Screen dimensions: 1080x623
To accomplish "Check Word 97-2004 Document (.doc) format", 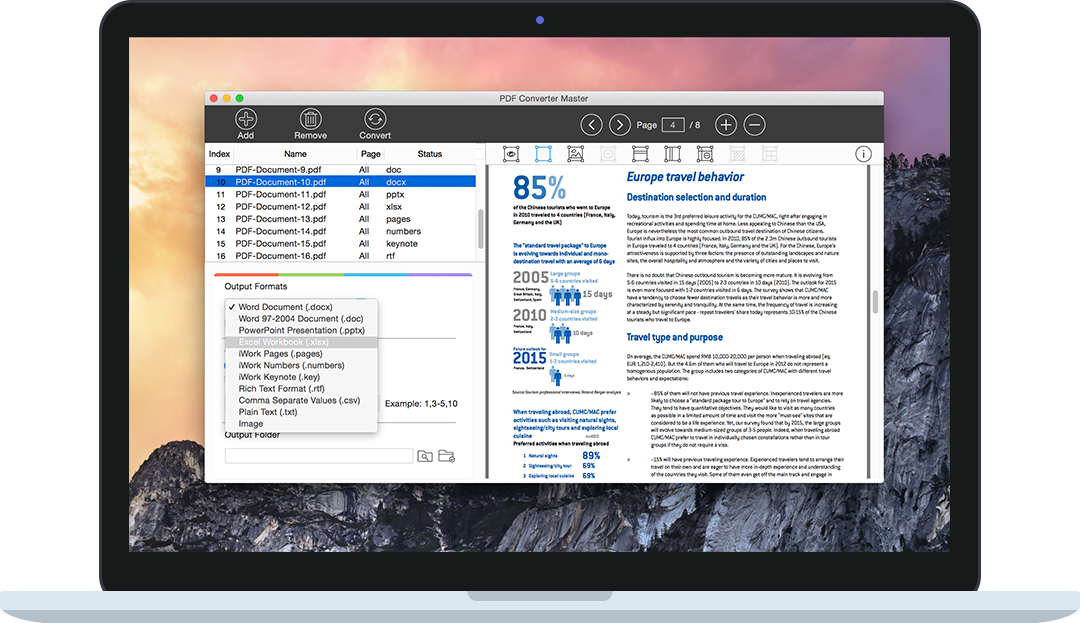I will click(301, 318).
